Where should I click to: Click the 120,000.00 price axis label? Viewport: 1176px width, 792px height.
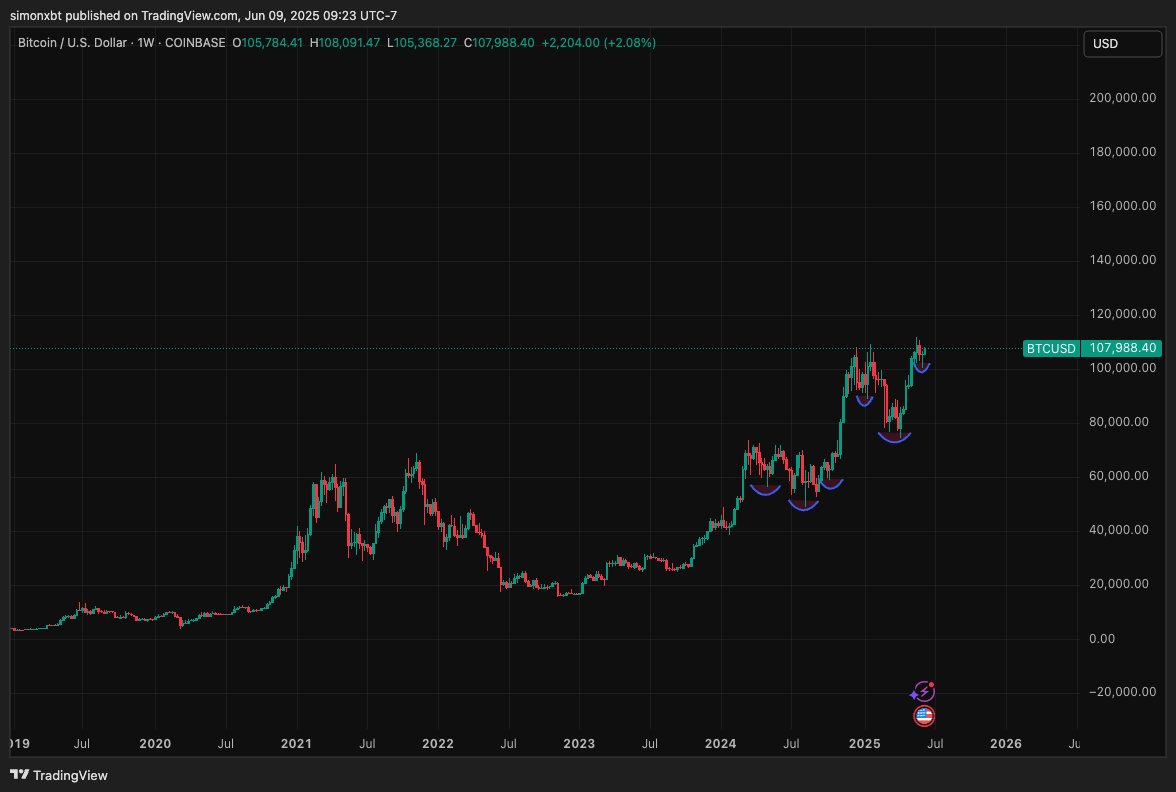pos(1122,314)
